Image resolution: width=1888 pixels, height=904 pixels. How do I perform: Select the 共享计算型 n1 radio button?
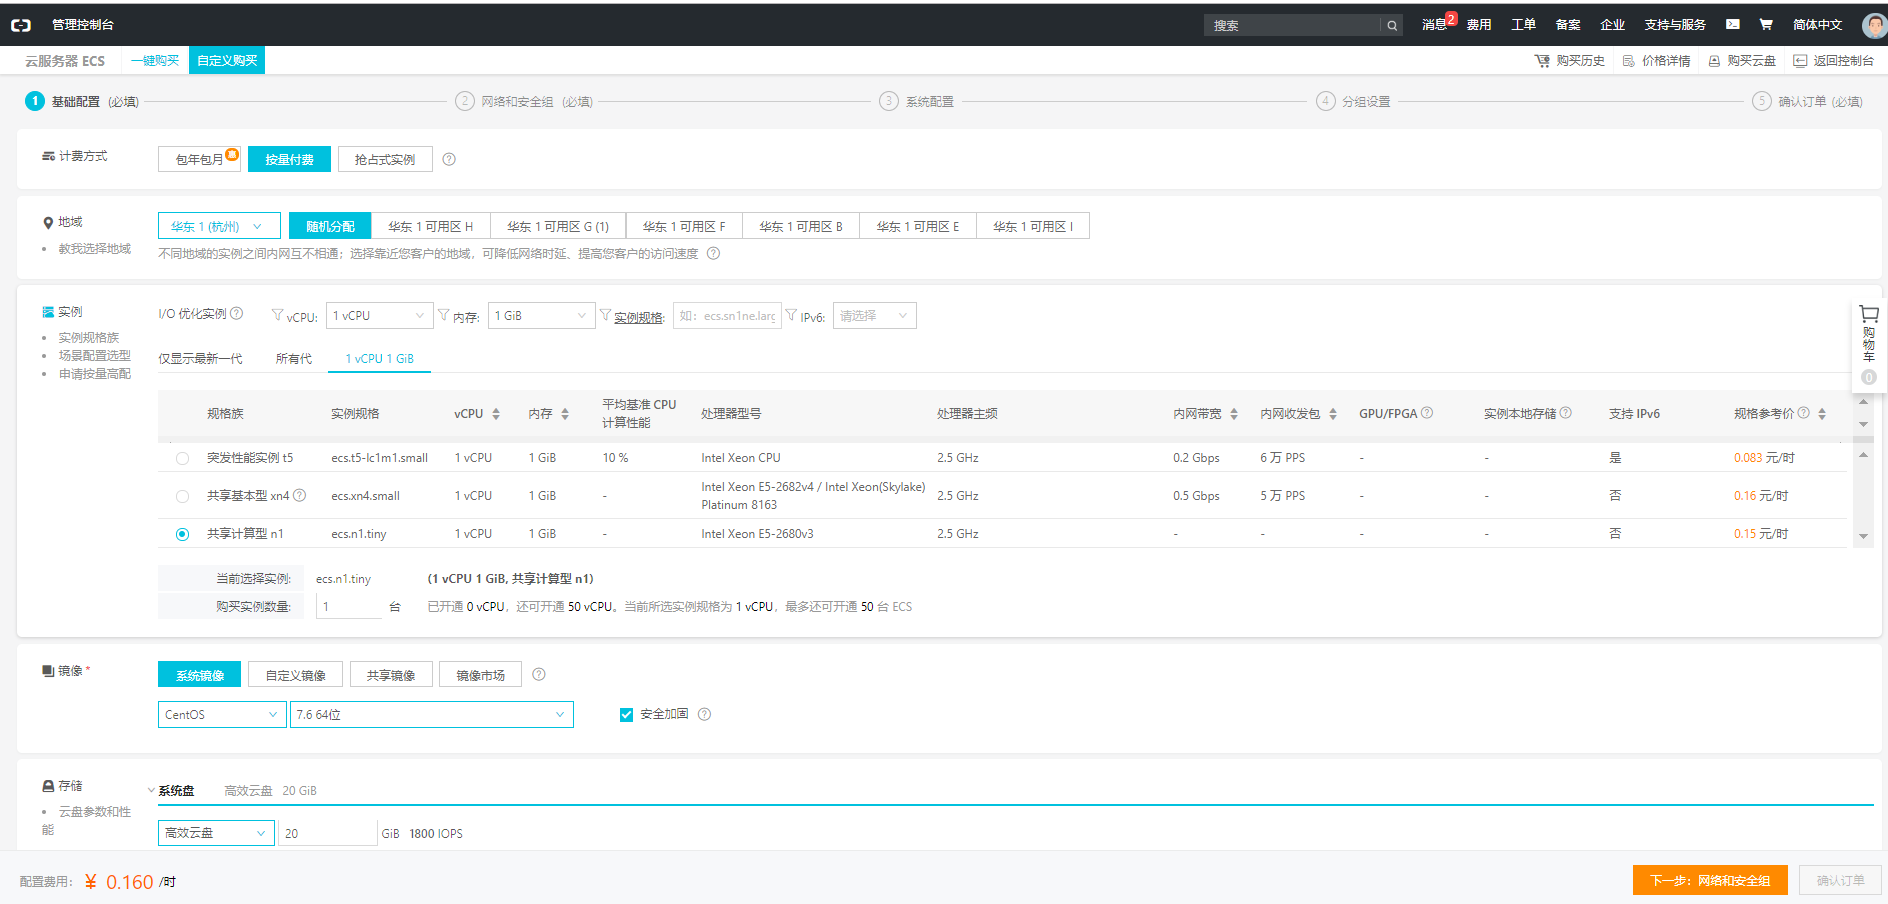(x=182, y=534)
